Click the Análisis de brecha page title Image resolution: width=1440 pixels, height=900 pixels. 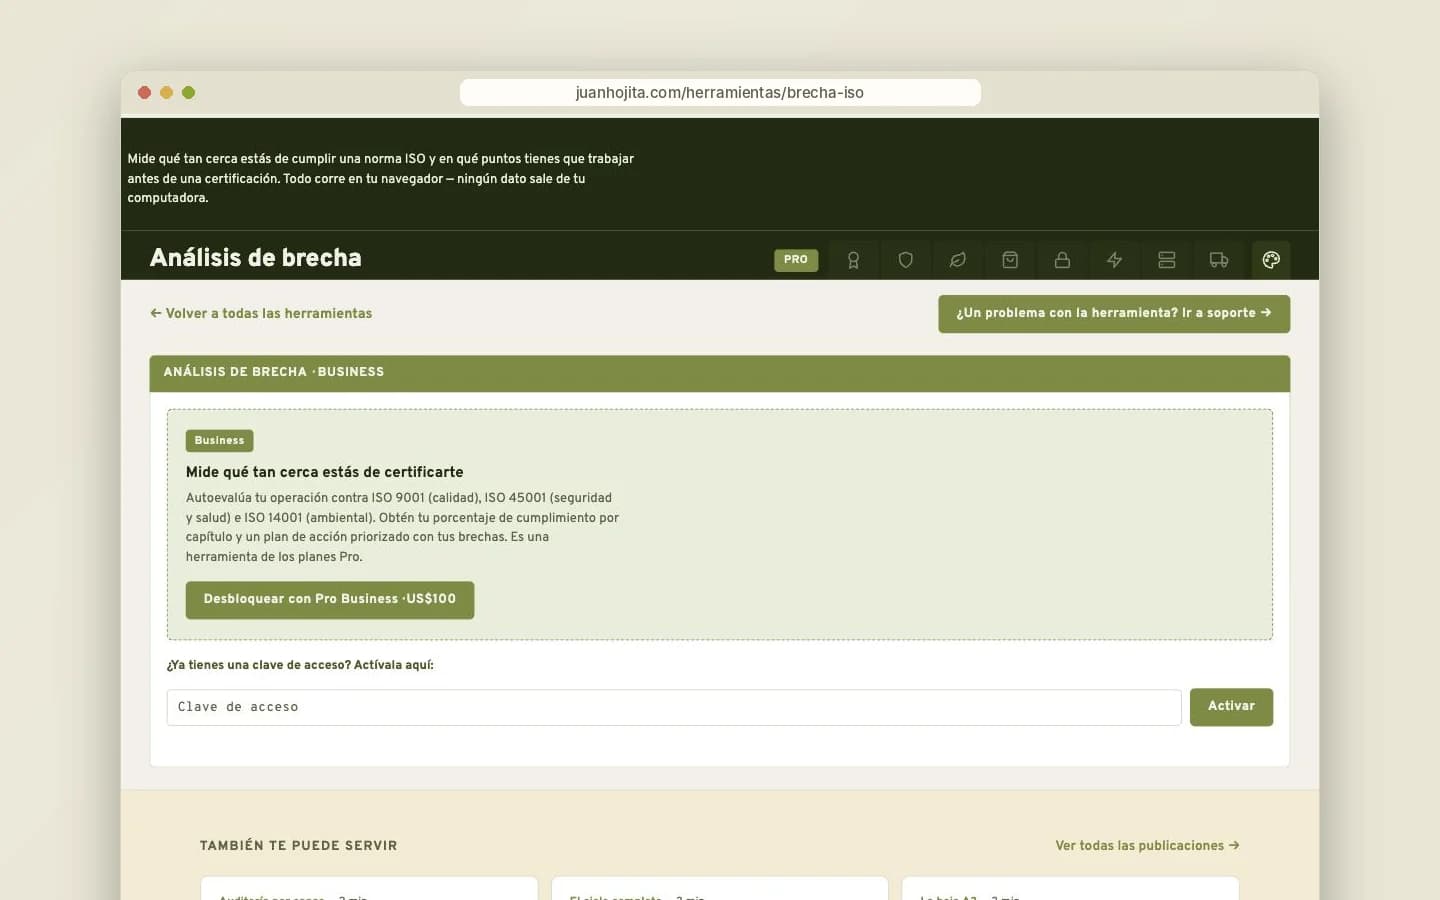coord(256,258)
